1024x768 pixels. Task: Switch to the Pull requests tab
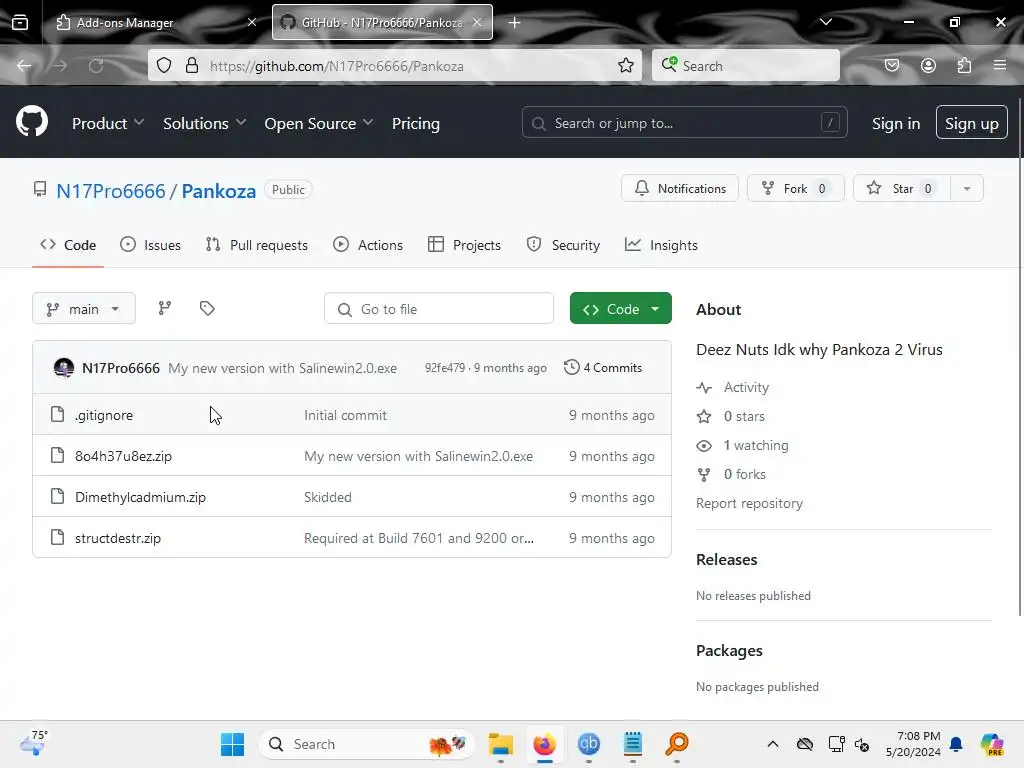tap(256, 245)
